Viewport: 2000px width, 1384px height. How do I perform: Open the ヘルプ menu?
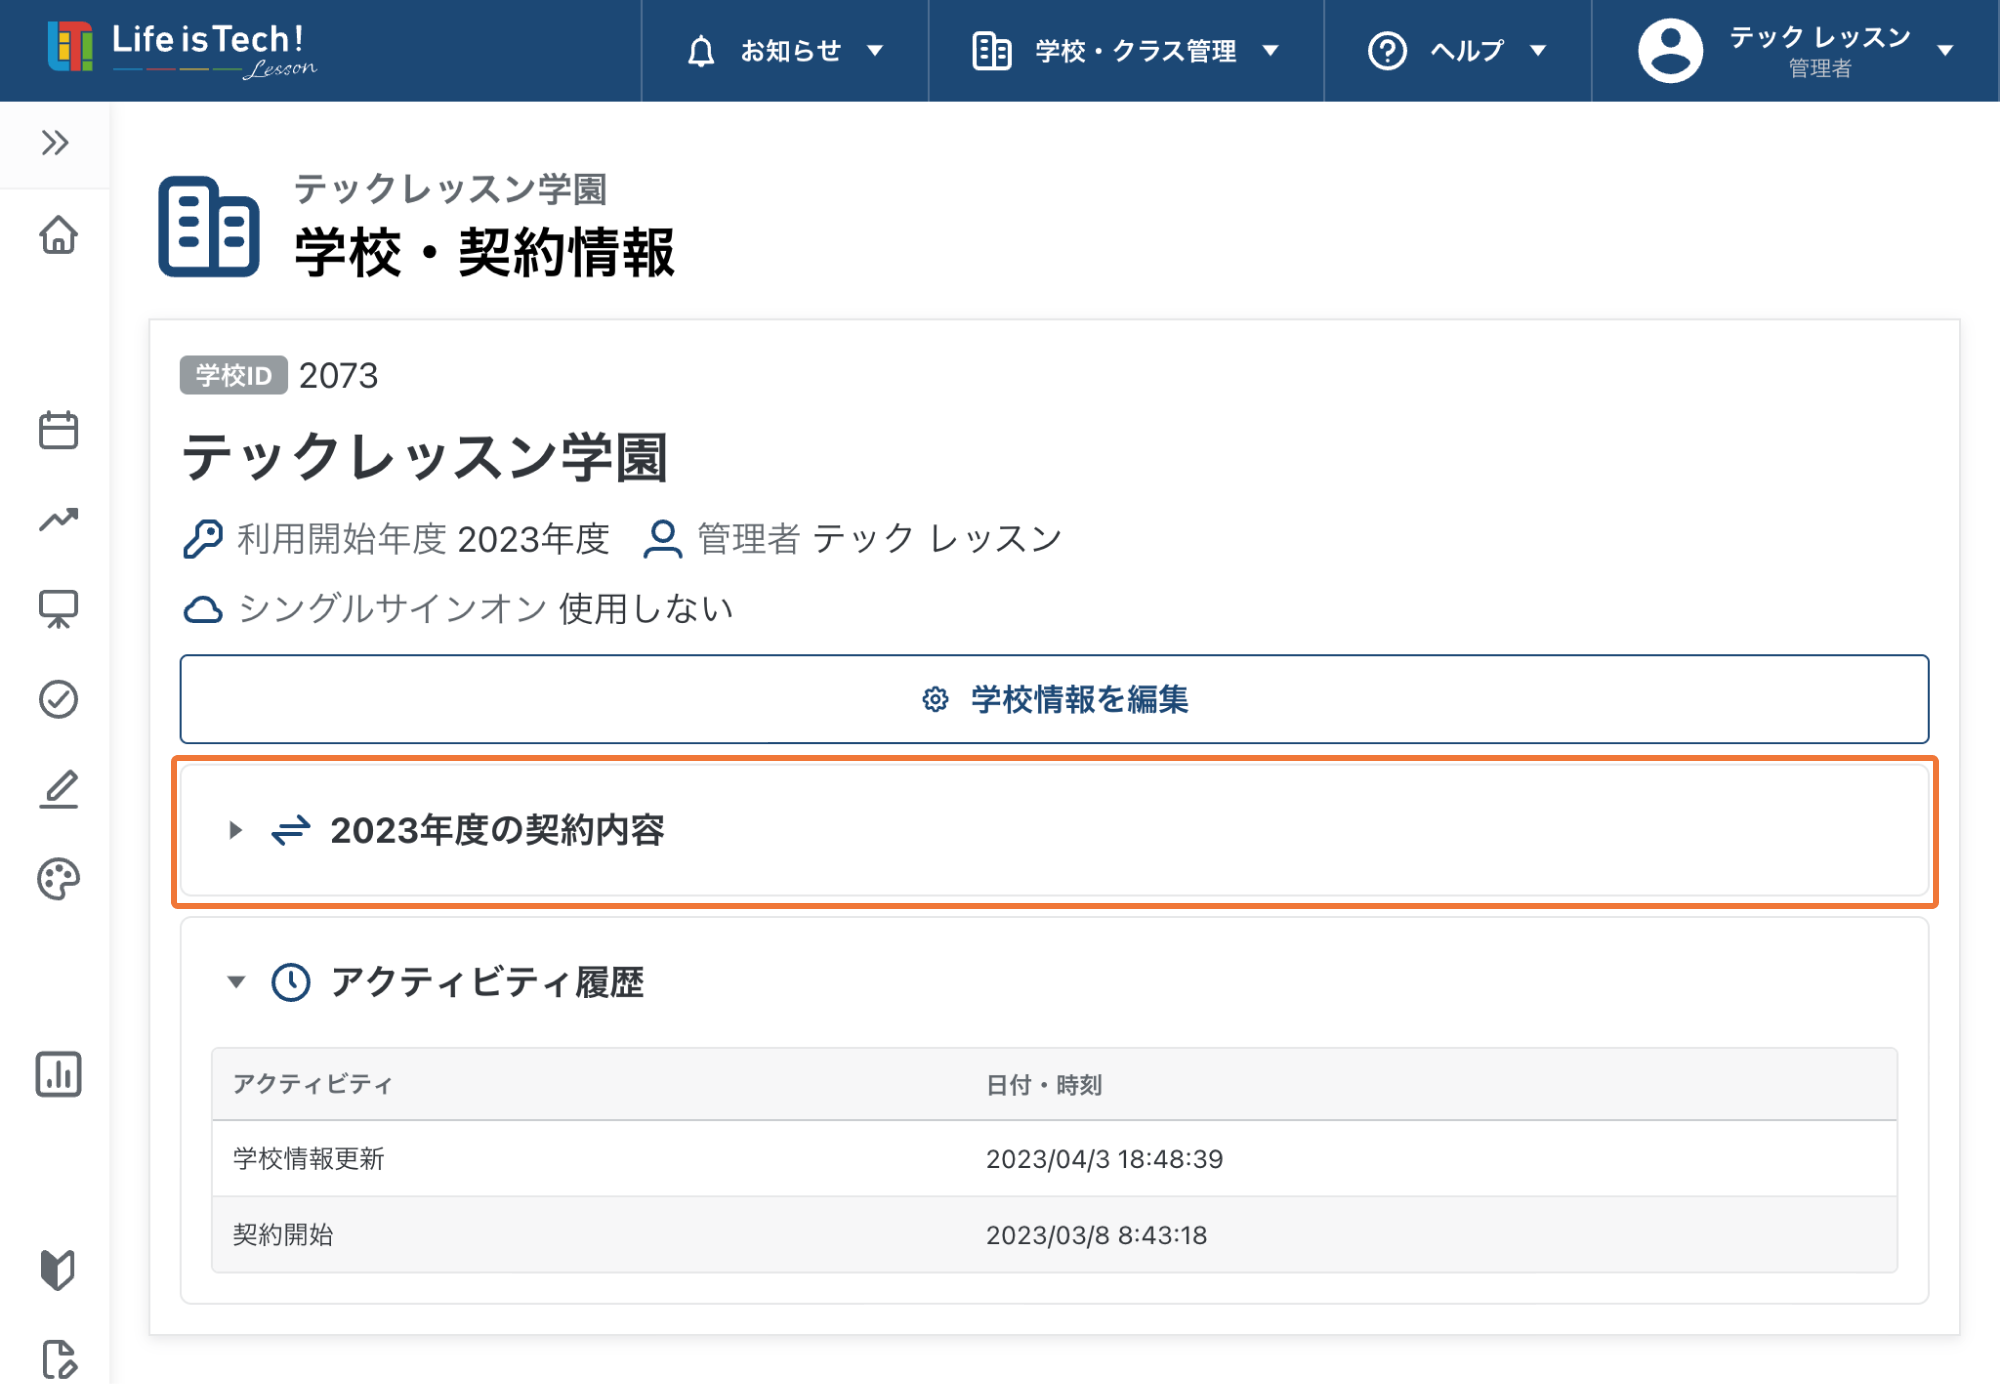(1457, 51)
